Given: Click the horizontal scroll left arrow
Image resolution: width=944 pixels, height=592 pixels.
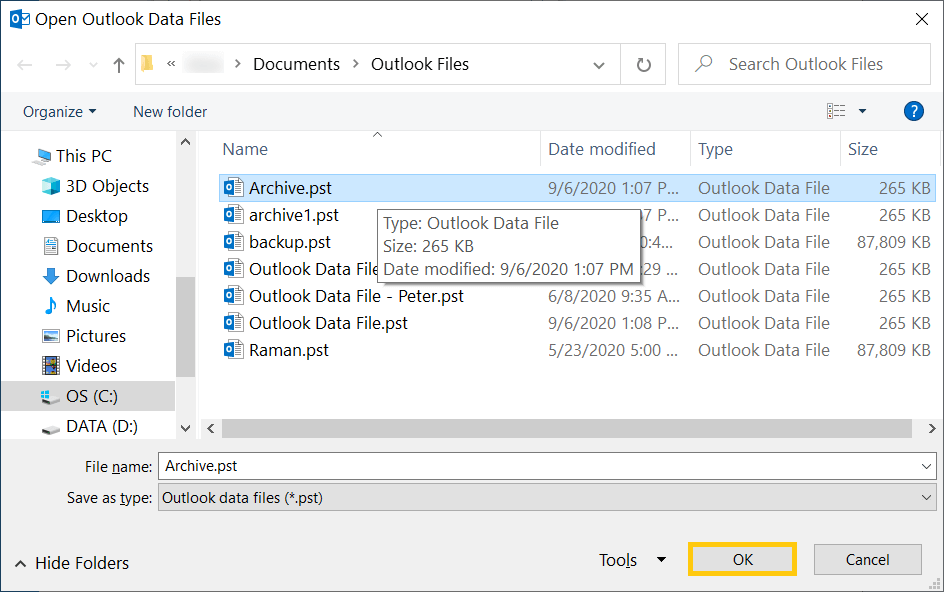Looking at the screenshot, I should coord(211,428).
